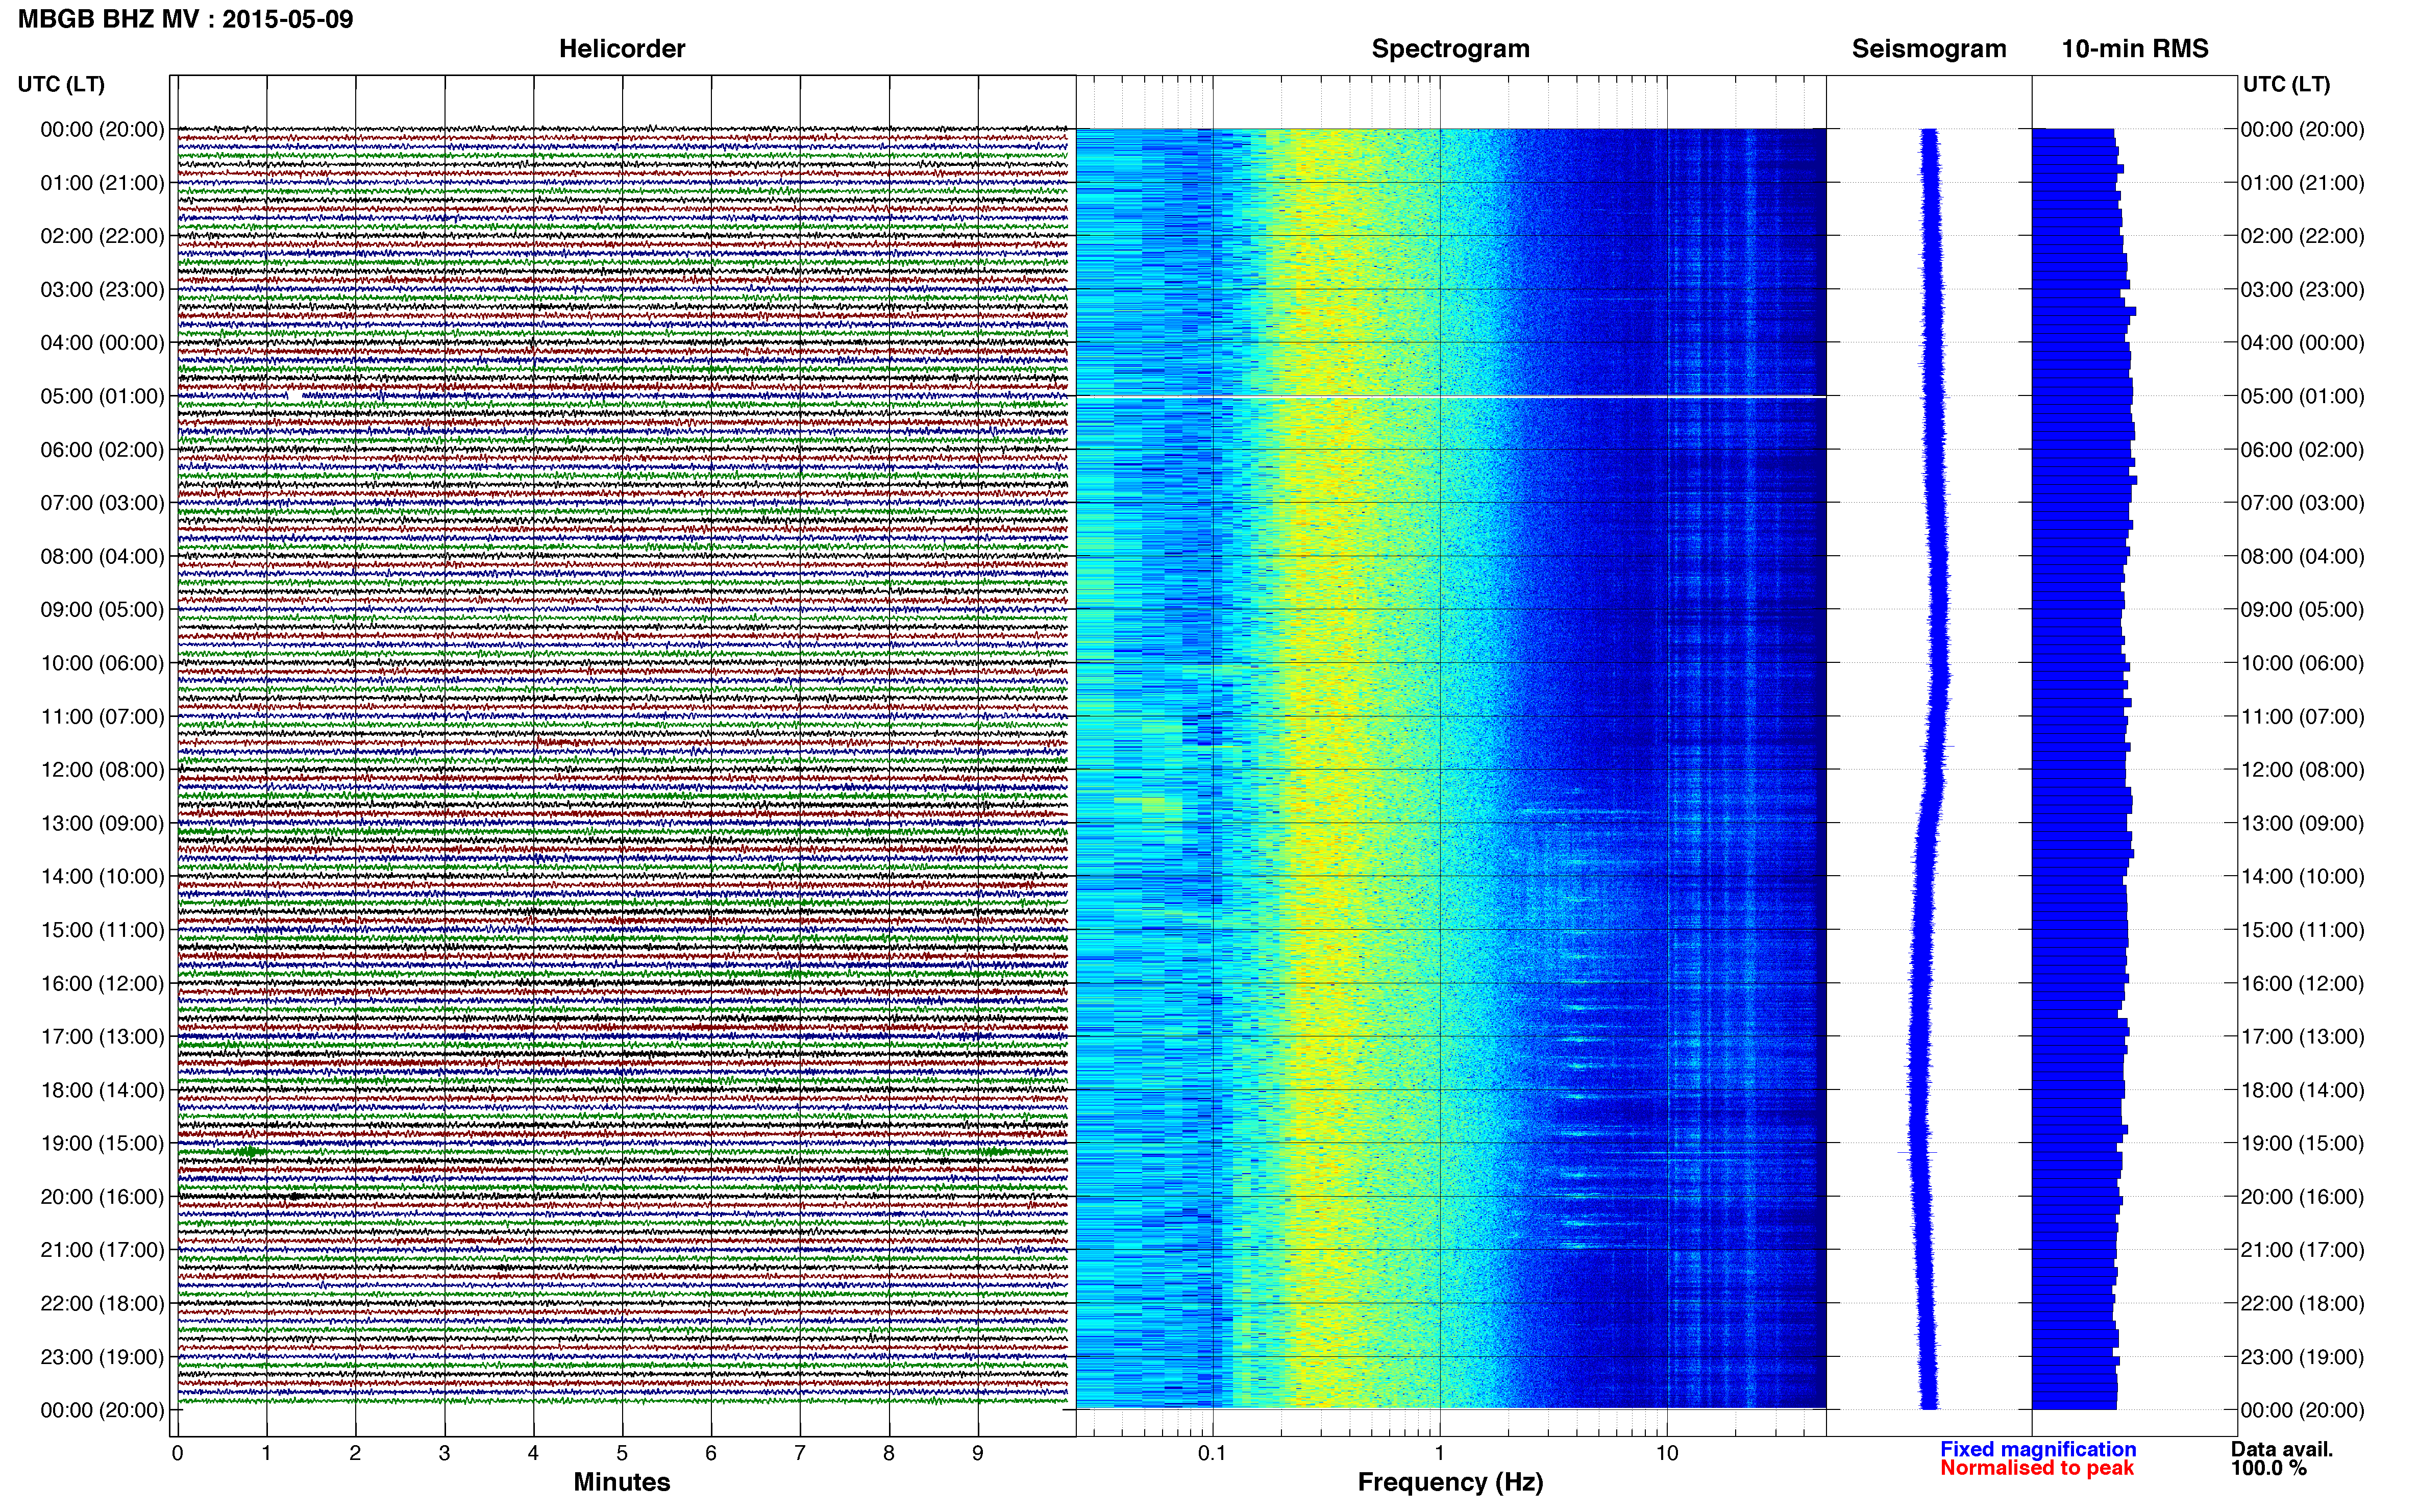2419x1512 pixels.
Task: Click the 'Frequency (Hz)' x-axis label
Action: pos(1450,1482)
